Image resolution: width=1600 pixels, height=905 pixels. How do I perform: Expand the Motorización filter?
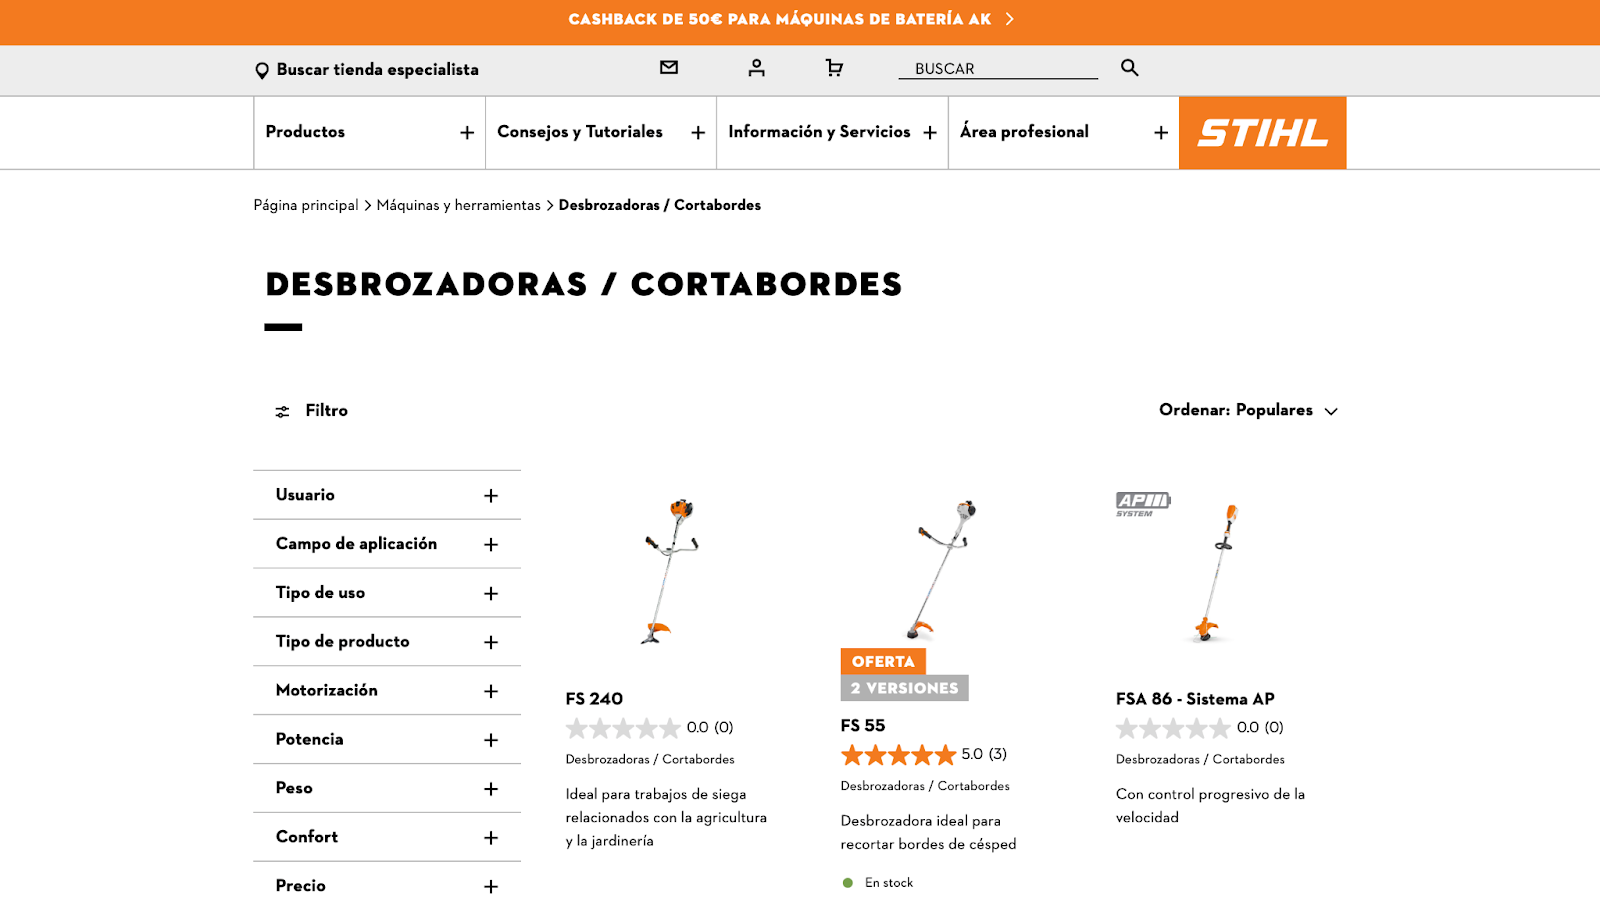coord(387,691)
